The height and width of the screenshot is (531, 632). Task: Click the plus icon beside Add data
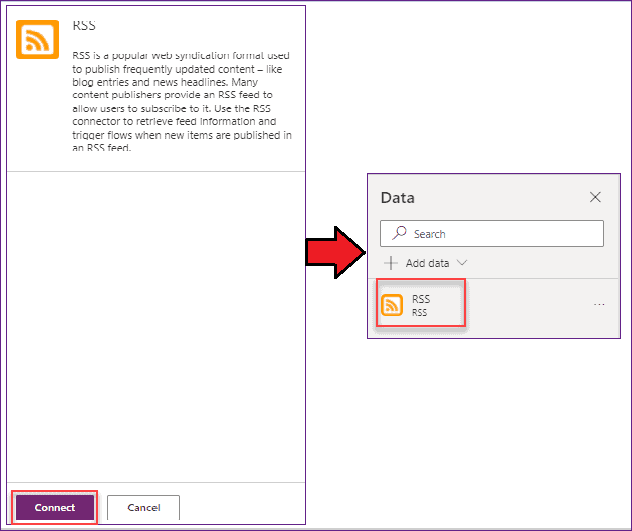tap(391, 263)
